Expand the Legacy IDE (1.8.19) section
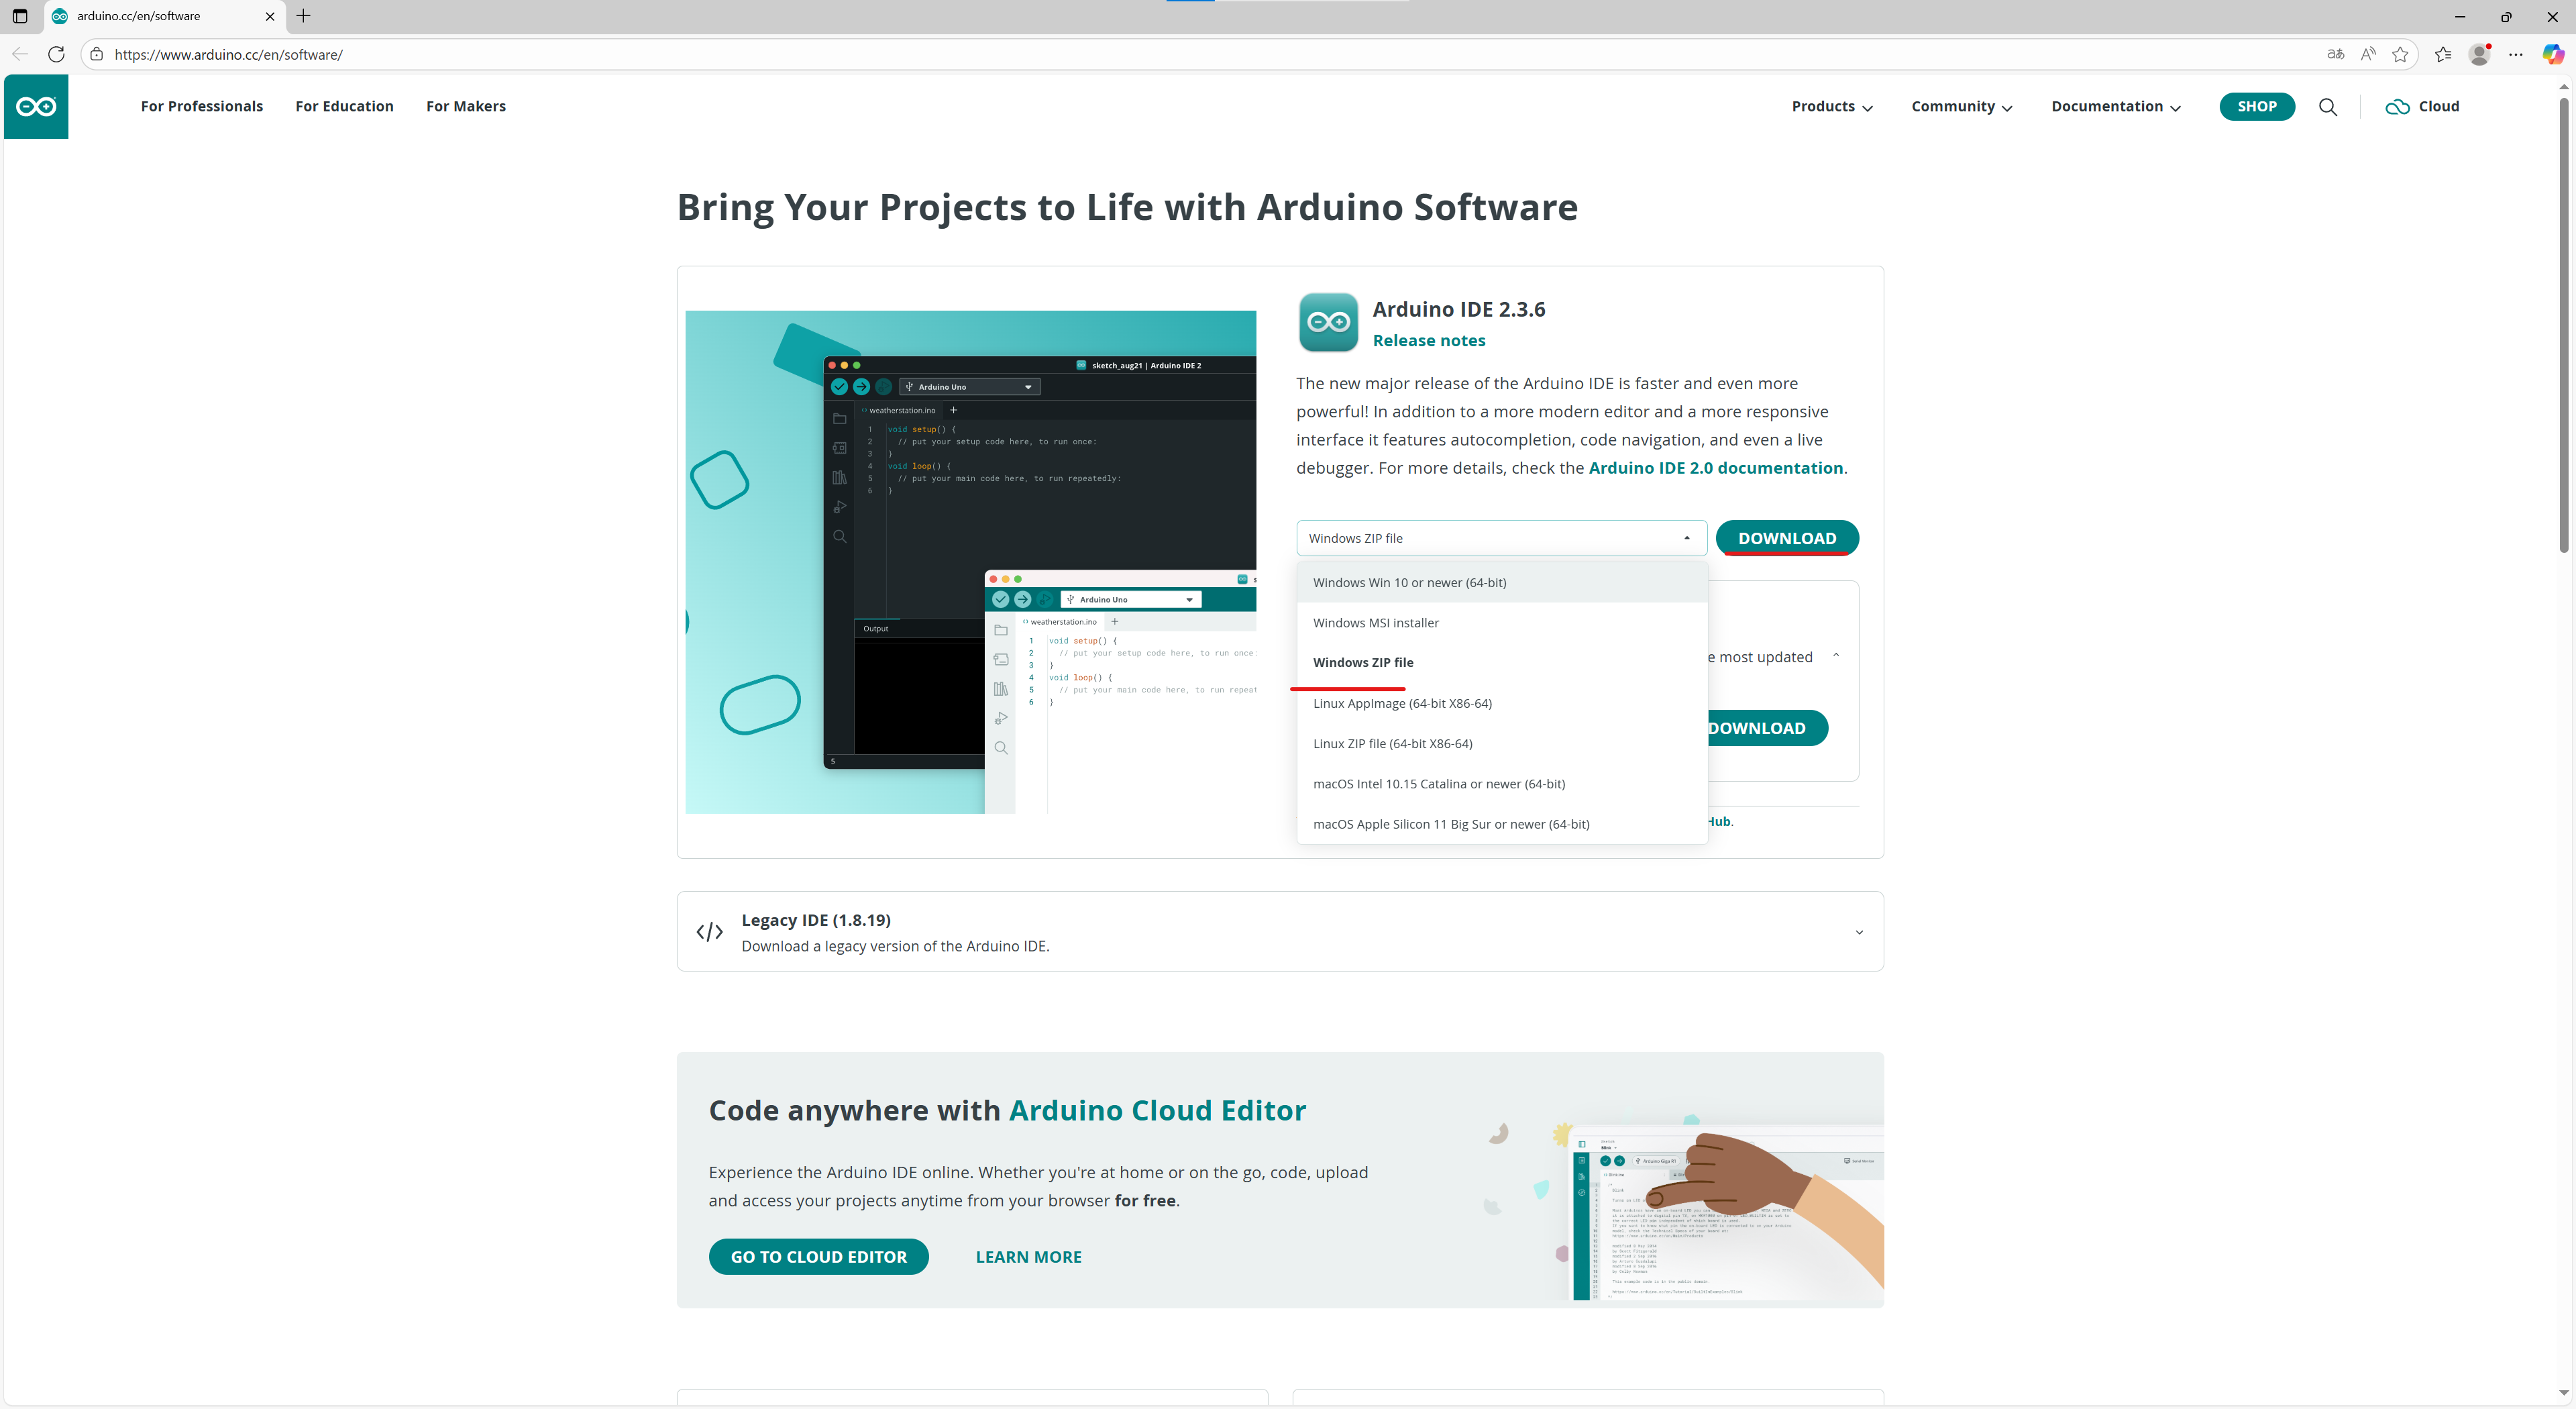Viewport: 2576px width, 1409px height. pos(1858,932)
